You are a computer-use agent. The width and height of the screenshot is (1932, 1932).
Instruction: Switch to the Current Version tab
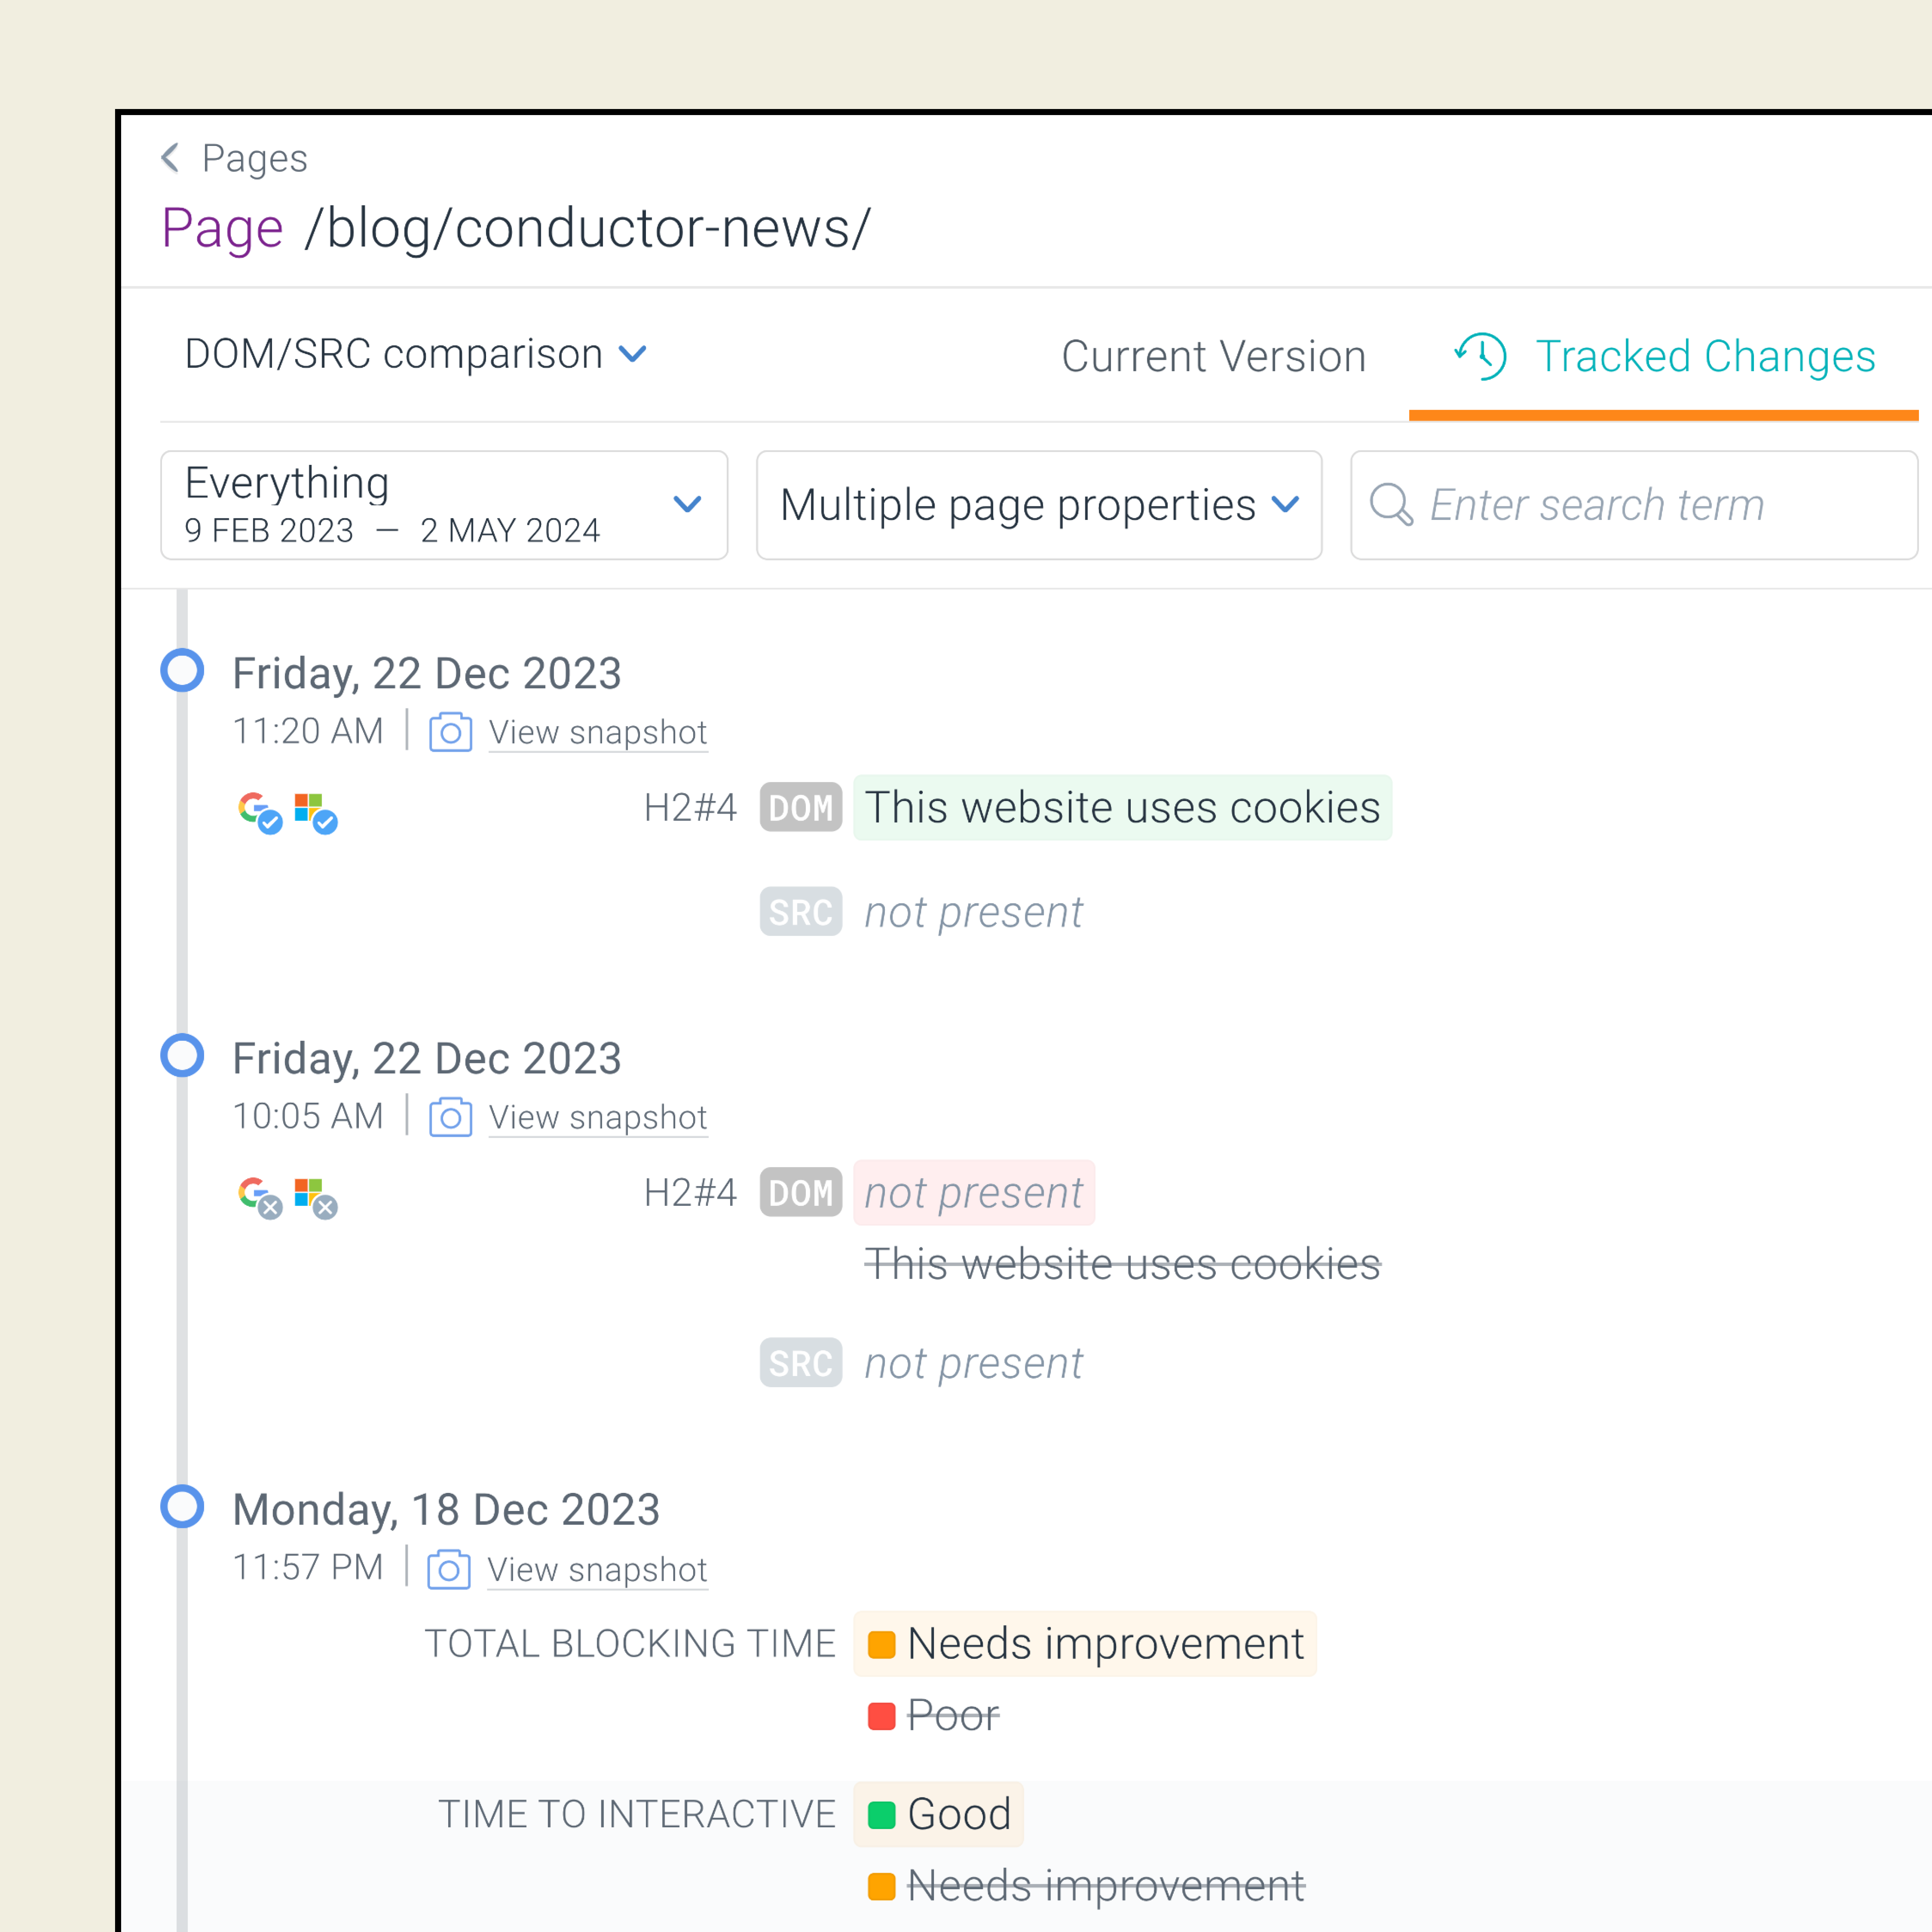click(x=1213, y=356)
